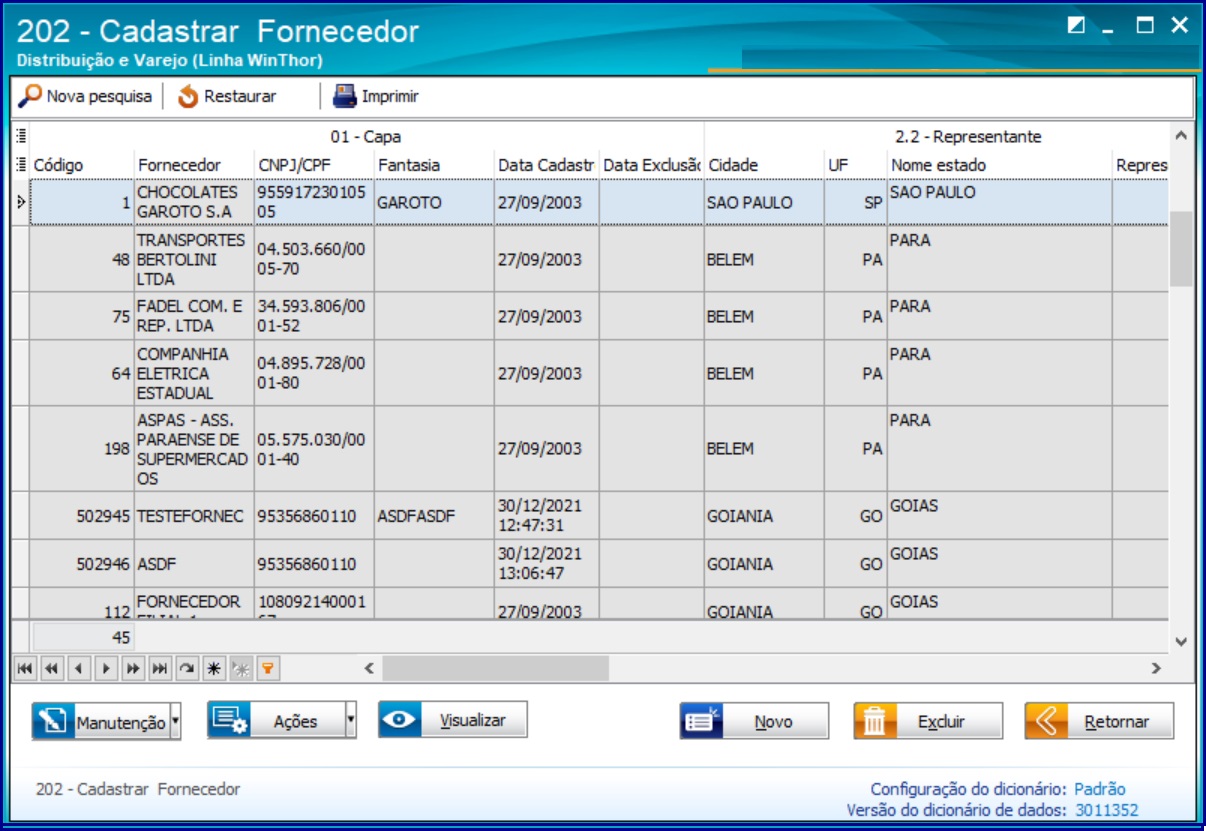Click the ASDFASDF fantasia cell
Screen dimensions: 1206x831
click(x=434, y=516)
